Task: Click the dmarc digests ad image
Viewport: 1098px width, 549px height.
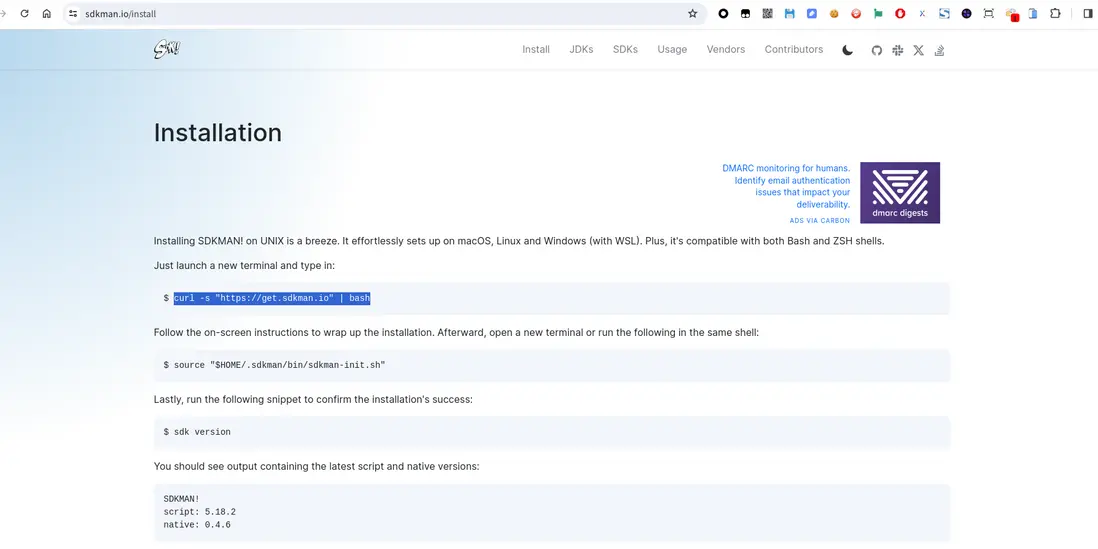Action: click(x=900, y=193)
